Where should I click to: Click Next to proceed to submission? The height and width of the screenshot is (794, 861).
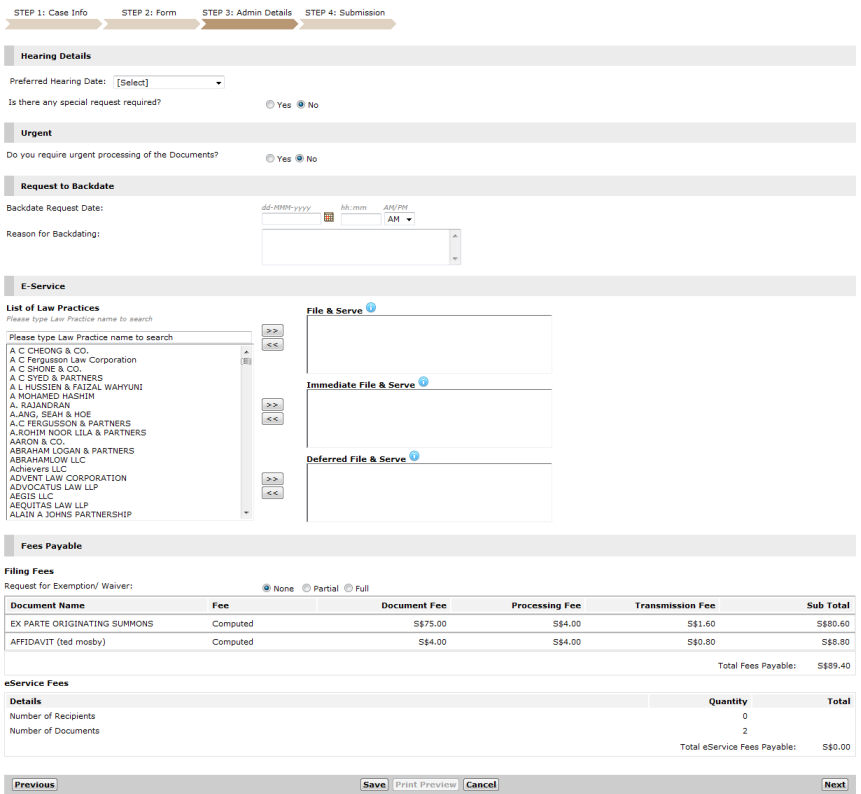pyautogui.click(x=835, y=784)
